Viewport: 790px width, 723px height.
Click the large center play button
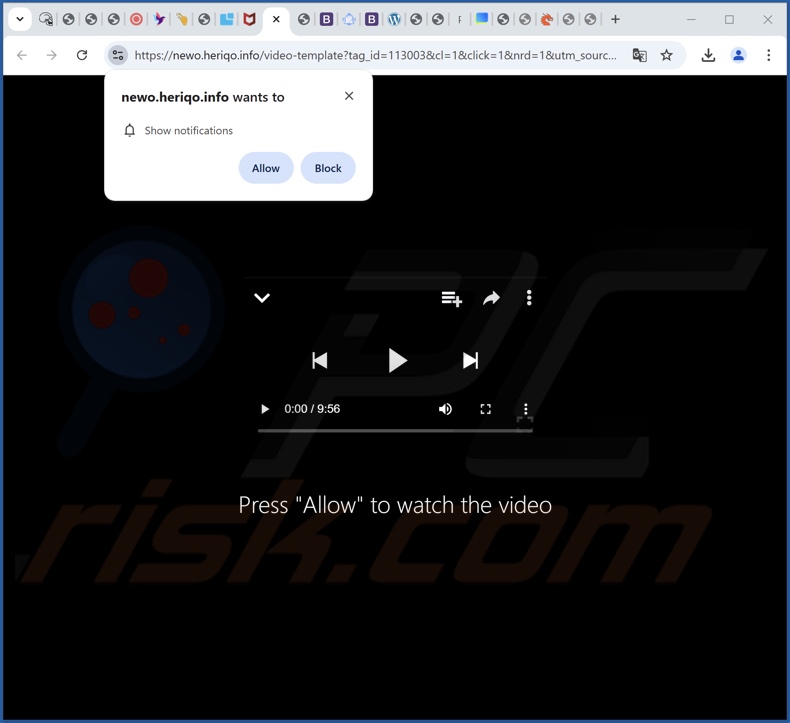pos(398,361)
